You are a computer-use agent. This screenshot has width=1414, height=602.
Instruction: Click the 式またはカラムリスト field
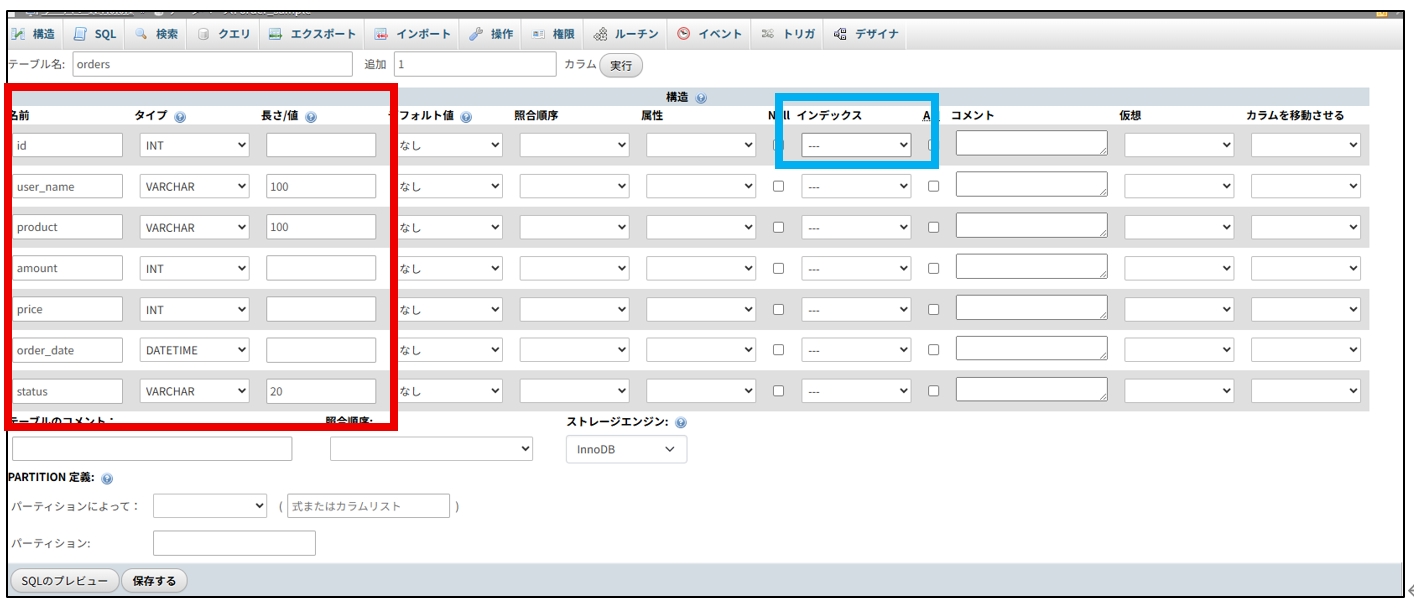[368, 506]
